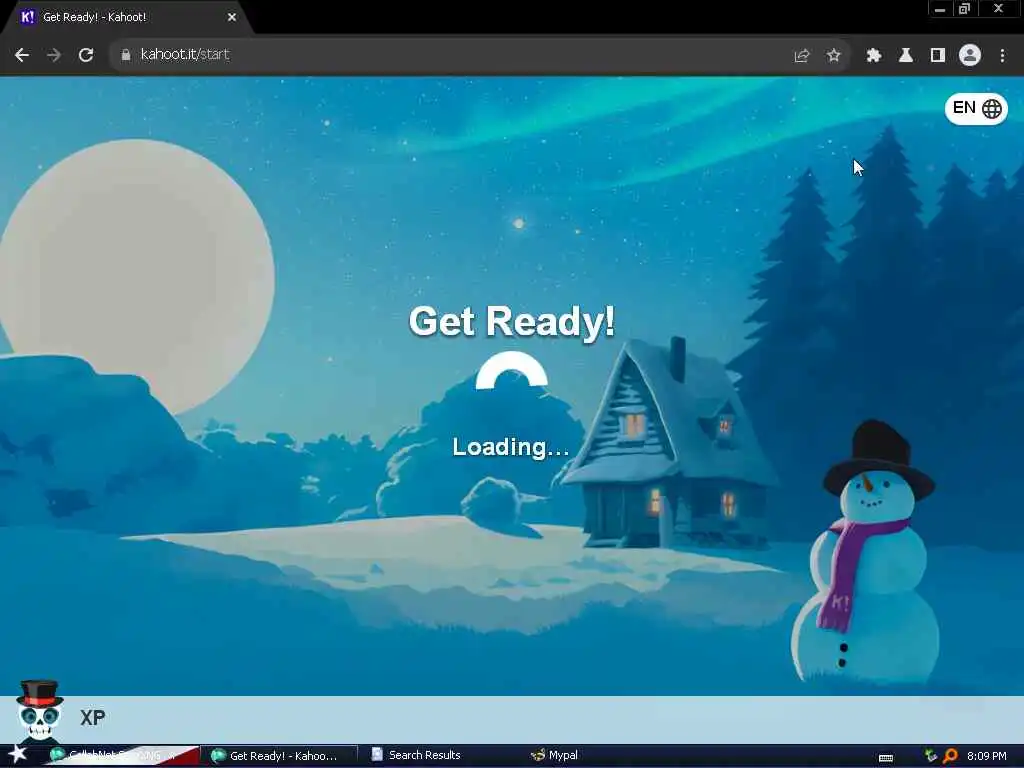Restore down the browser window
This screenshot has height=768, width=1024.
click(965, 9)
